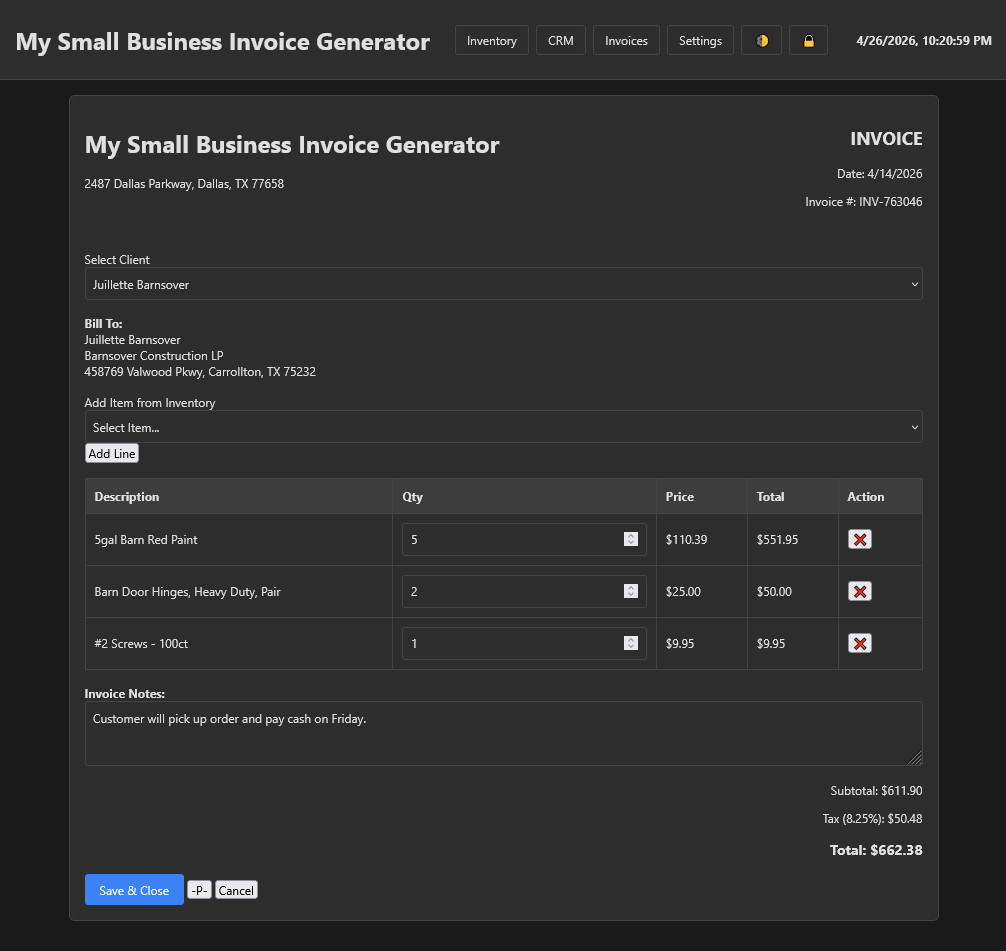Open the Inventory page
This screenshot has height=951, width=1006.
(491, 40)
